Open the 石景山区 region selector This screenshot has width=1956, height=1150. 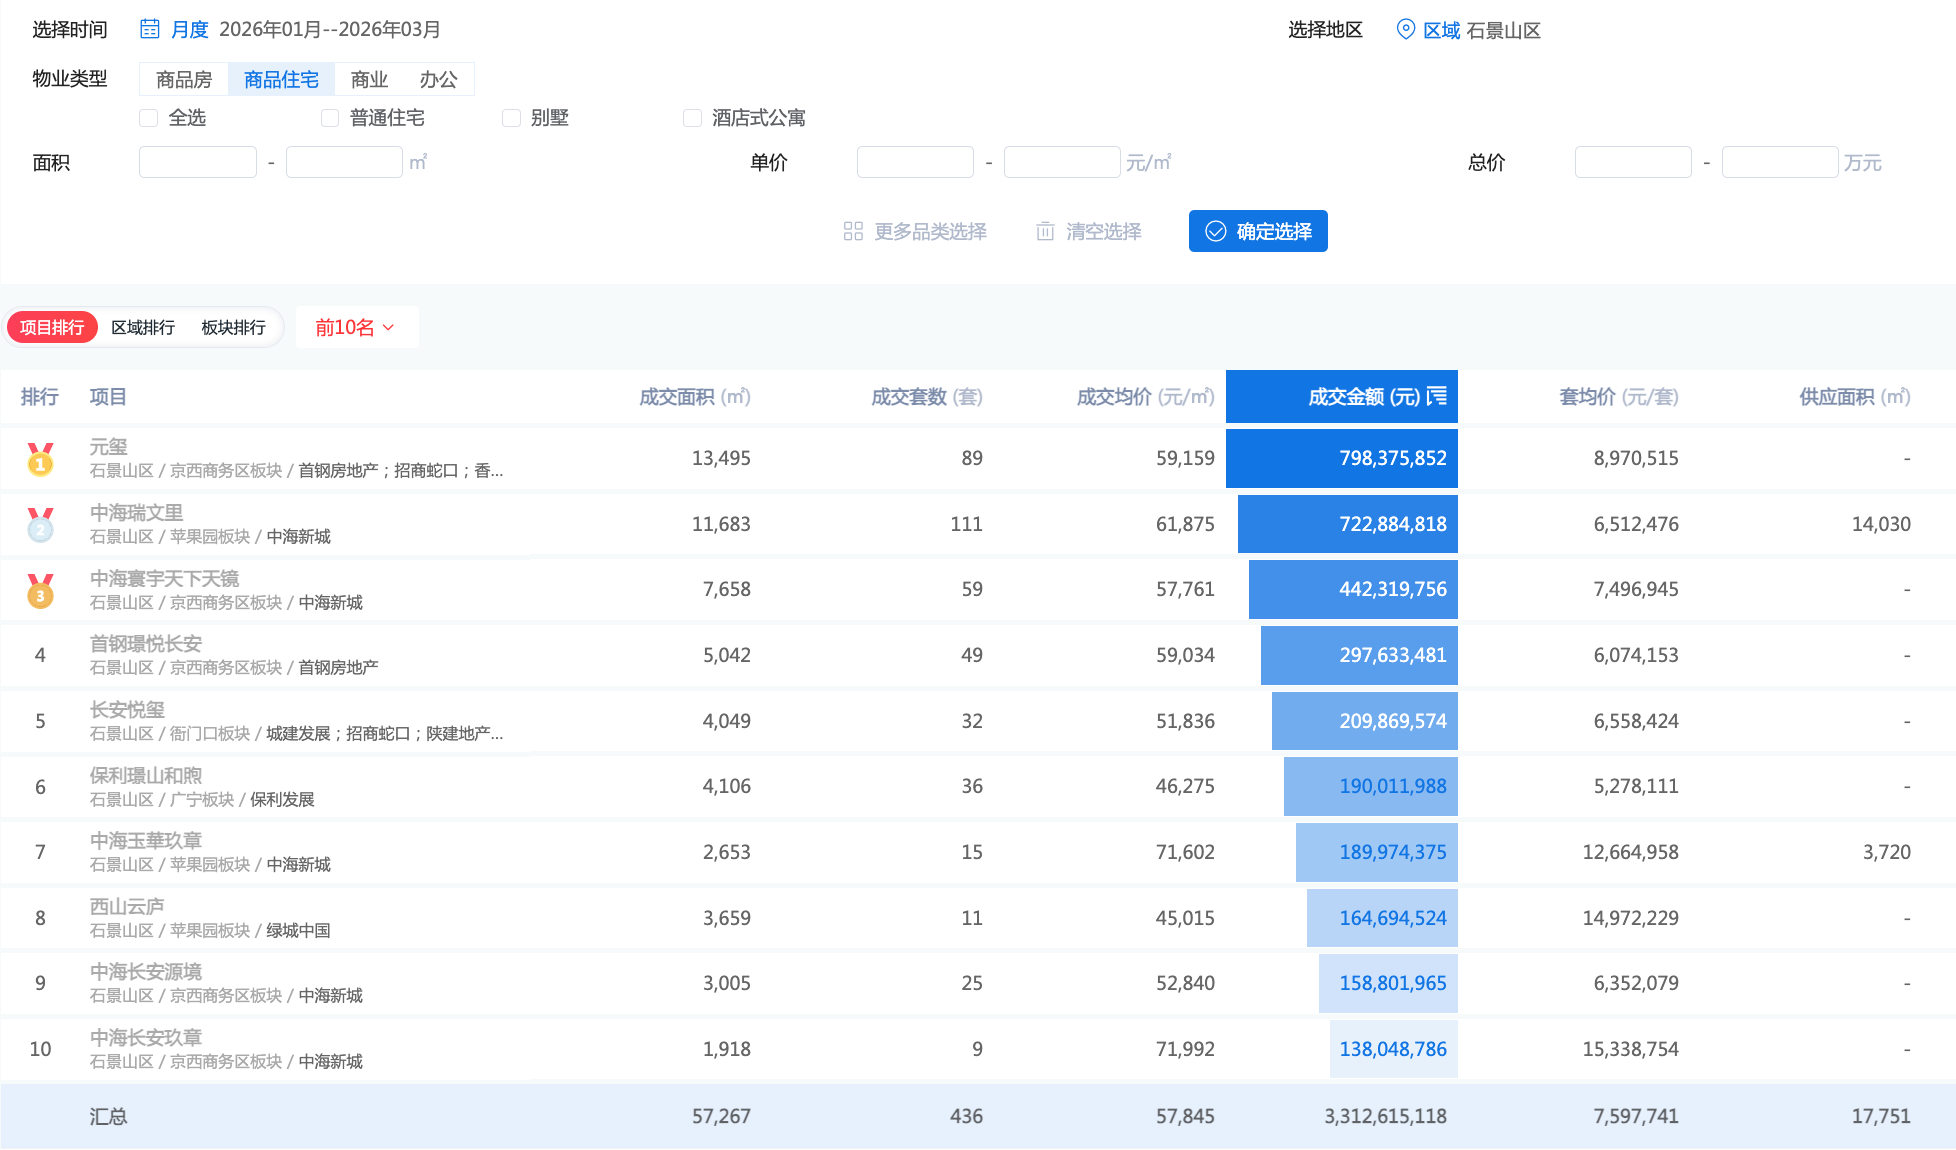(1503, 31)
